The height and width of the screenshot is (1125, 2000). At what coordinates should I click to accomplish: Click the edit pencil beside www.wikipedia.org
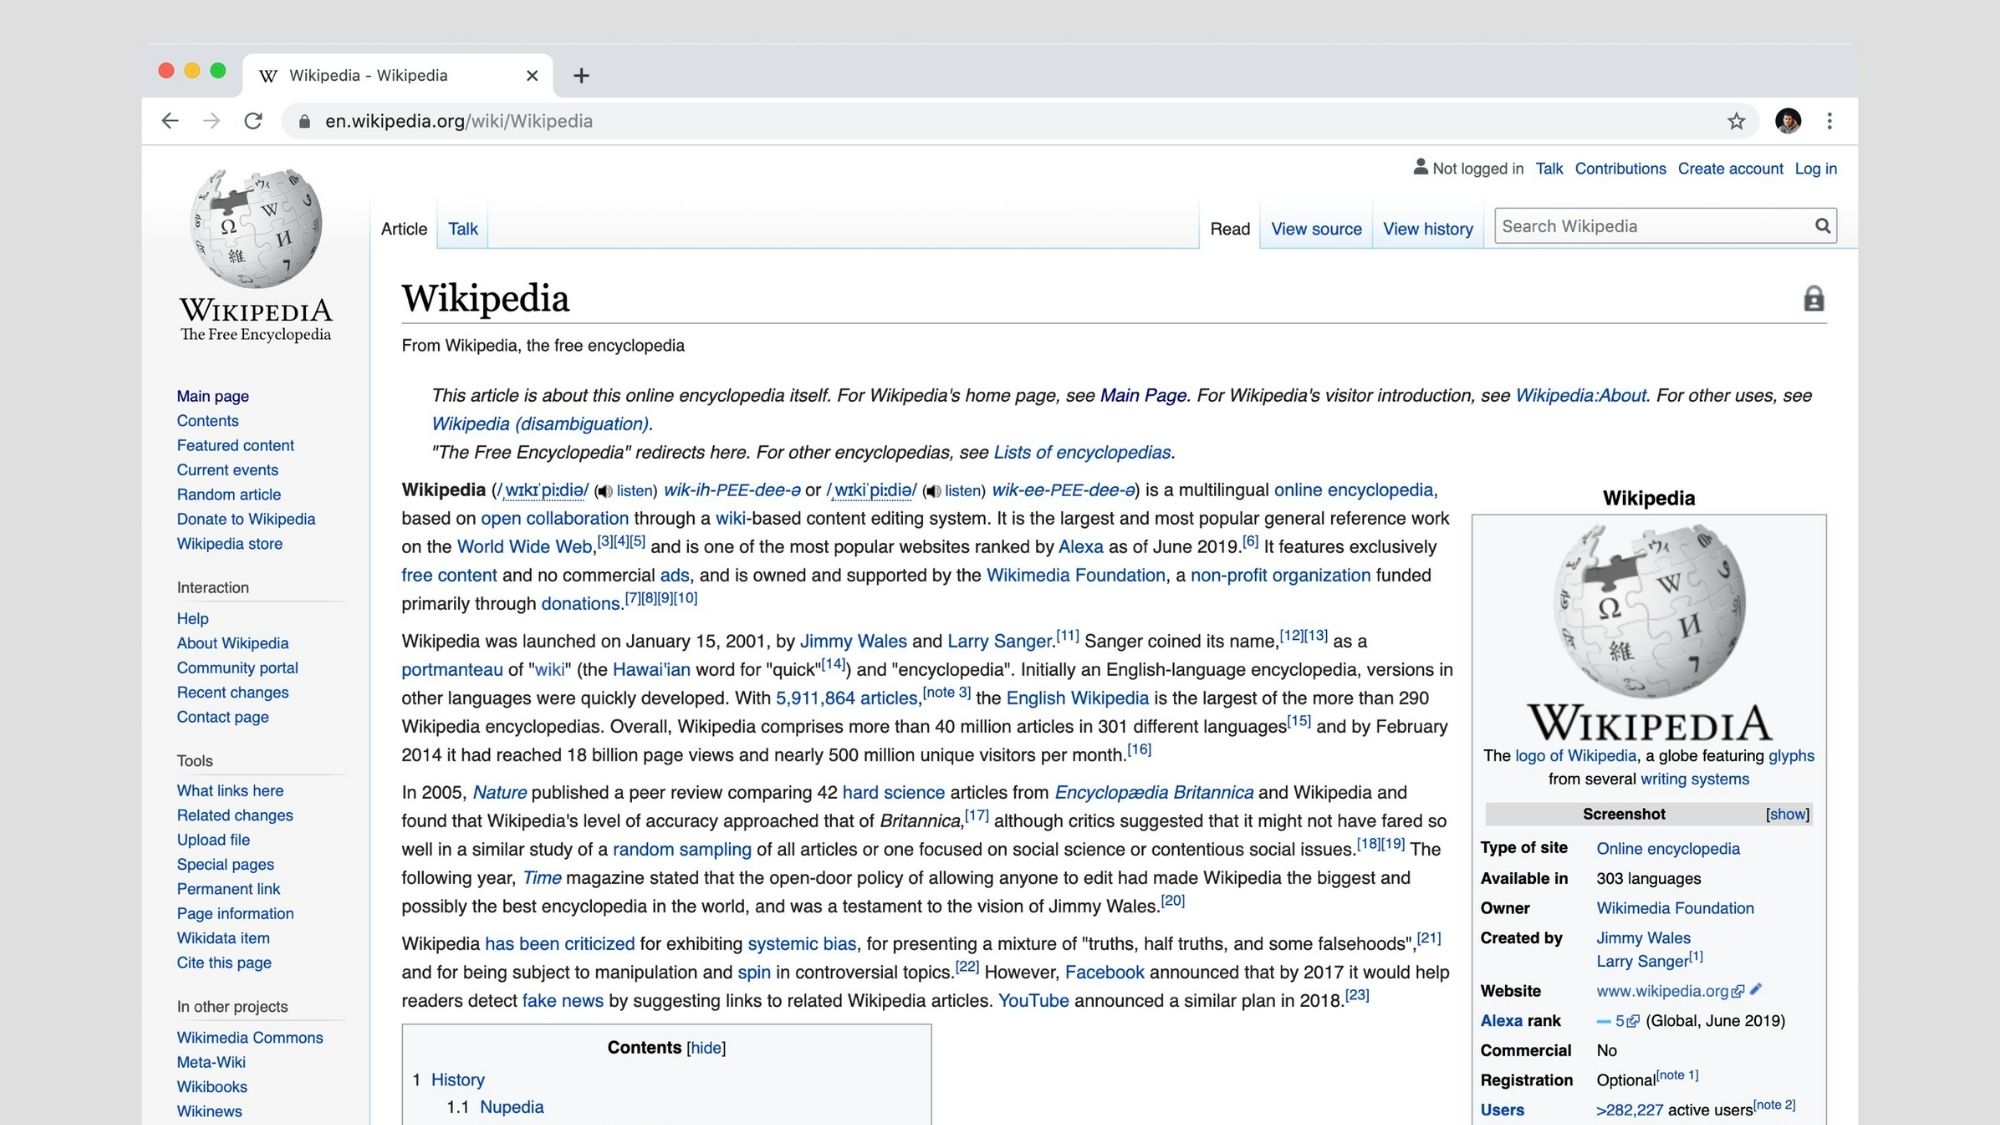click(1757, 991)
